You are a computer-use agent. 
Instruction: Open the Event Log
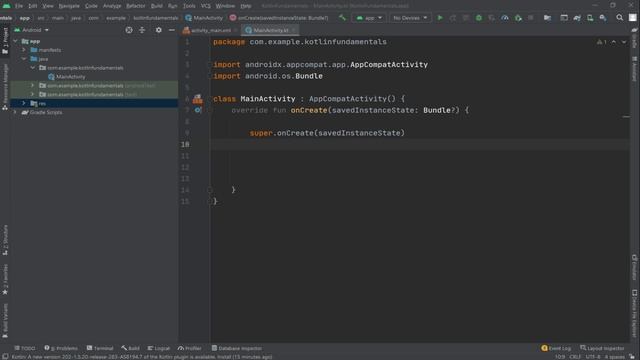point(556,348)
